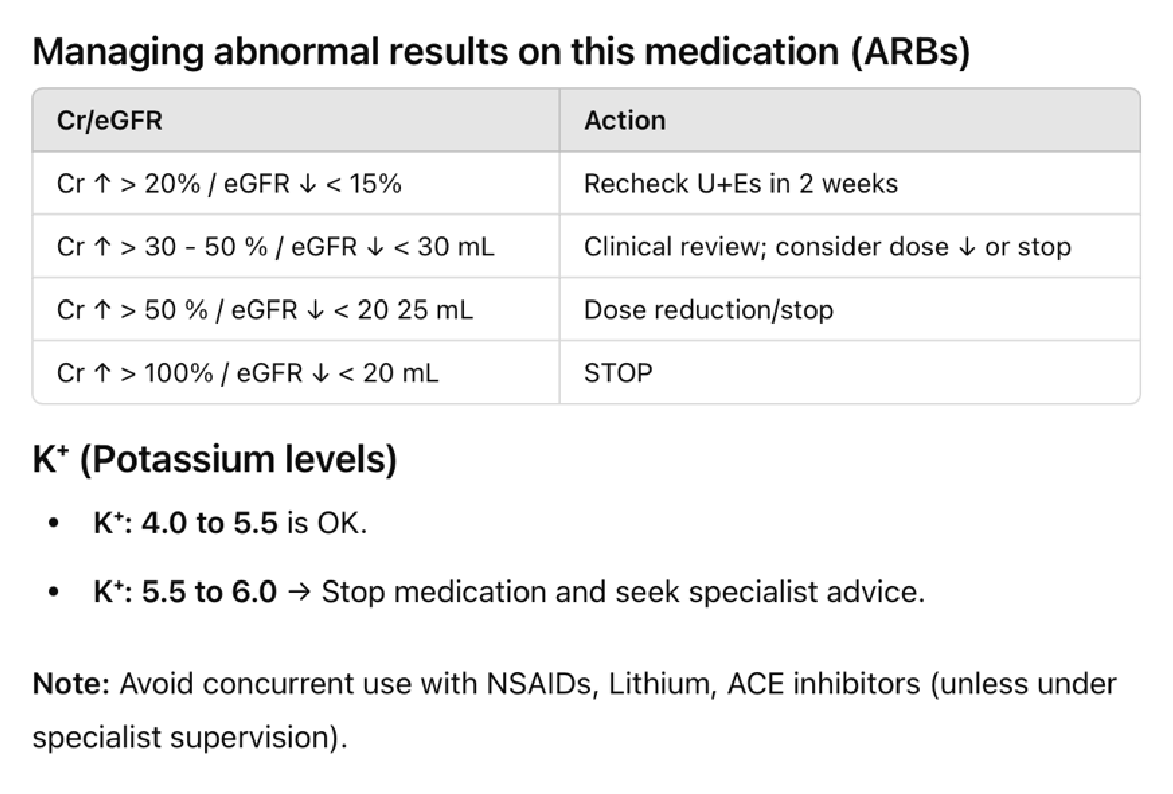Click the 'STOP' action cell

click(618, 373)
